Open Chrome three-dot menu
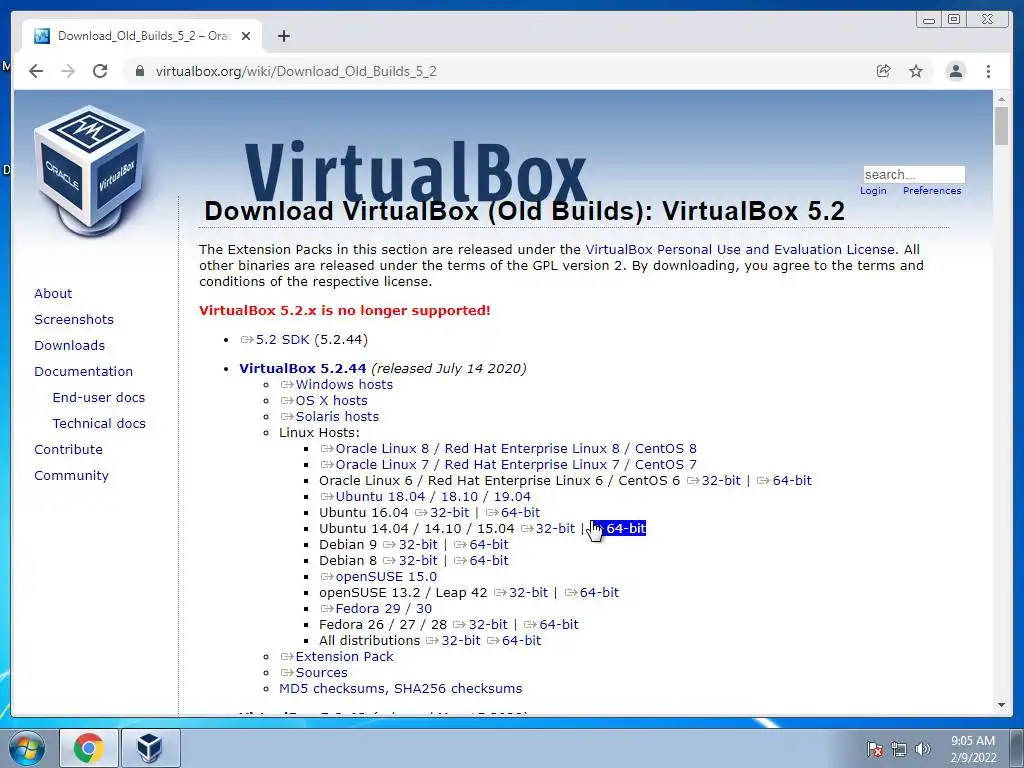This screenshot has width=1024, height=768. point(988,71)
